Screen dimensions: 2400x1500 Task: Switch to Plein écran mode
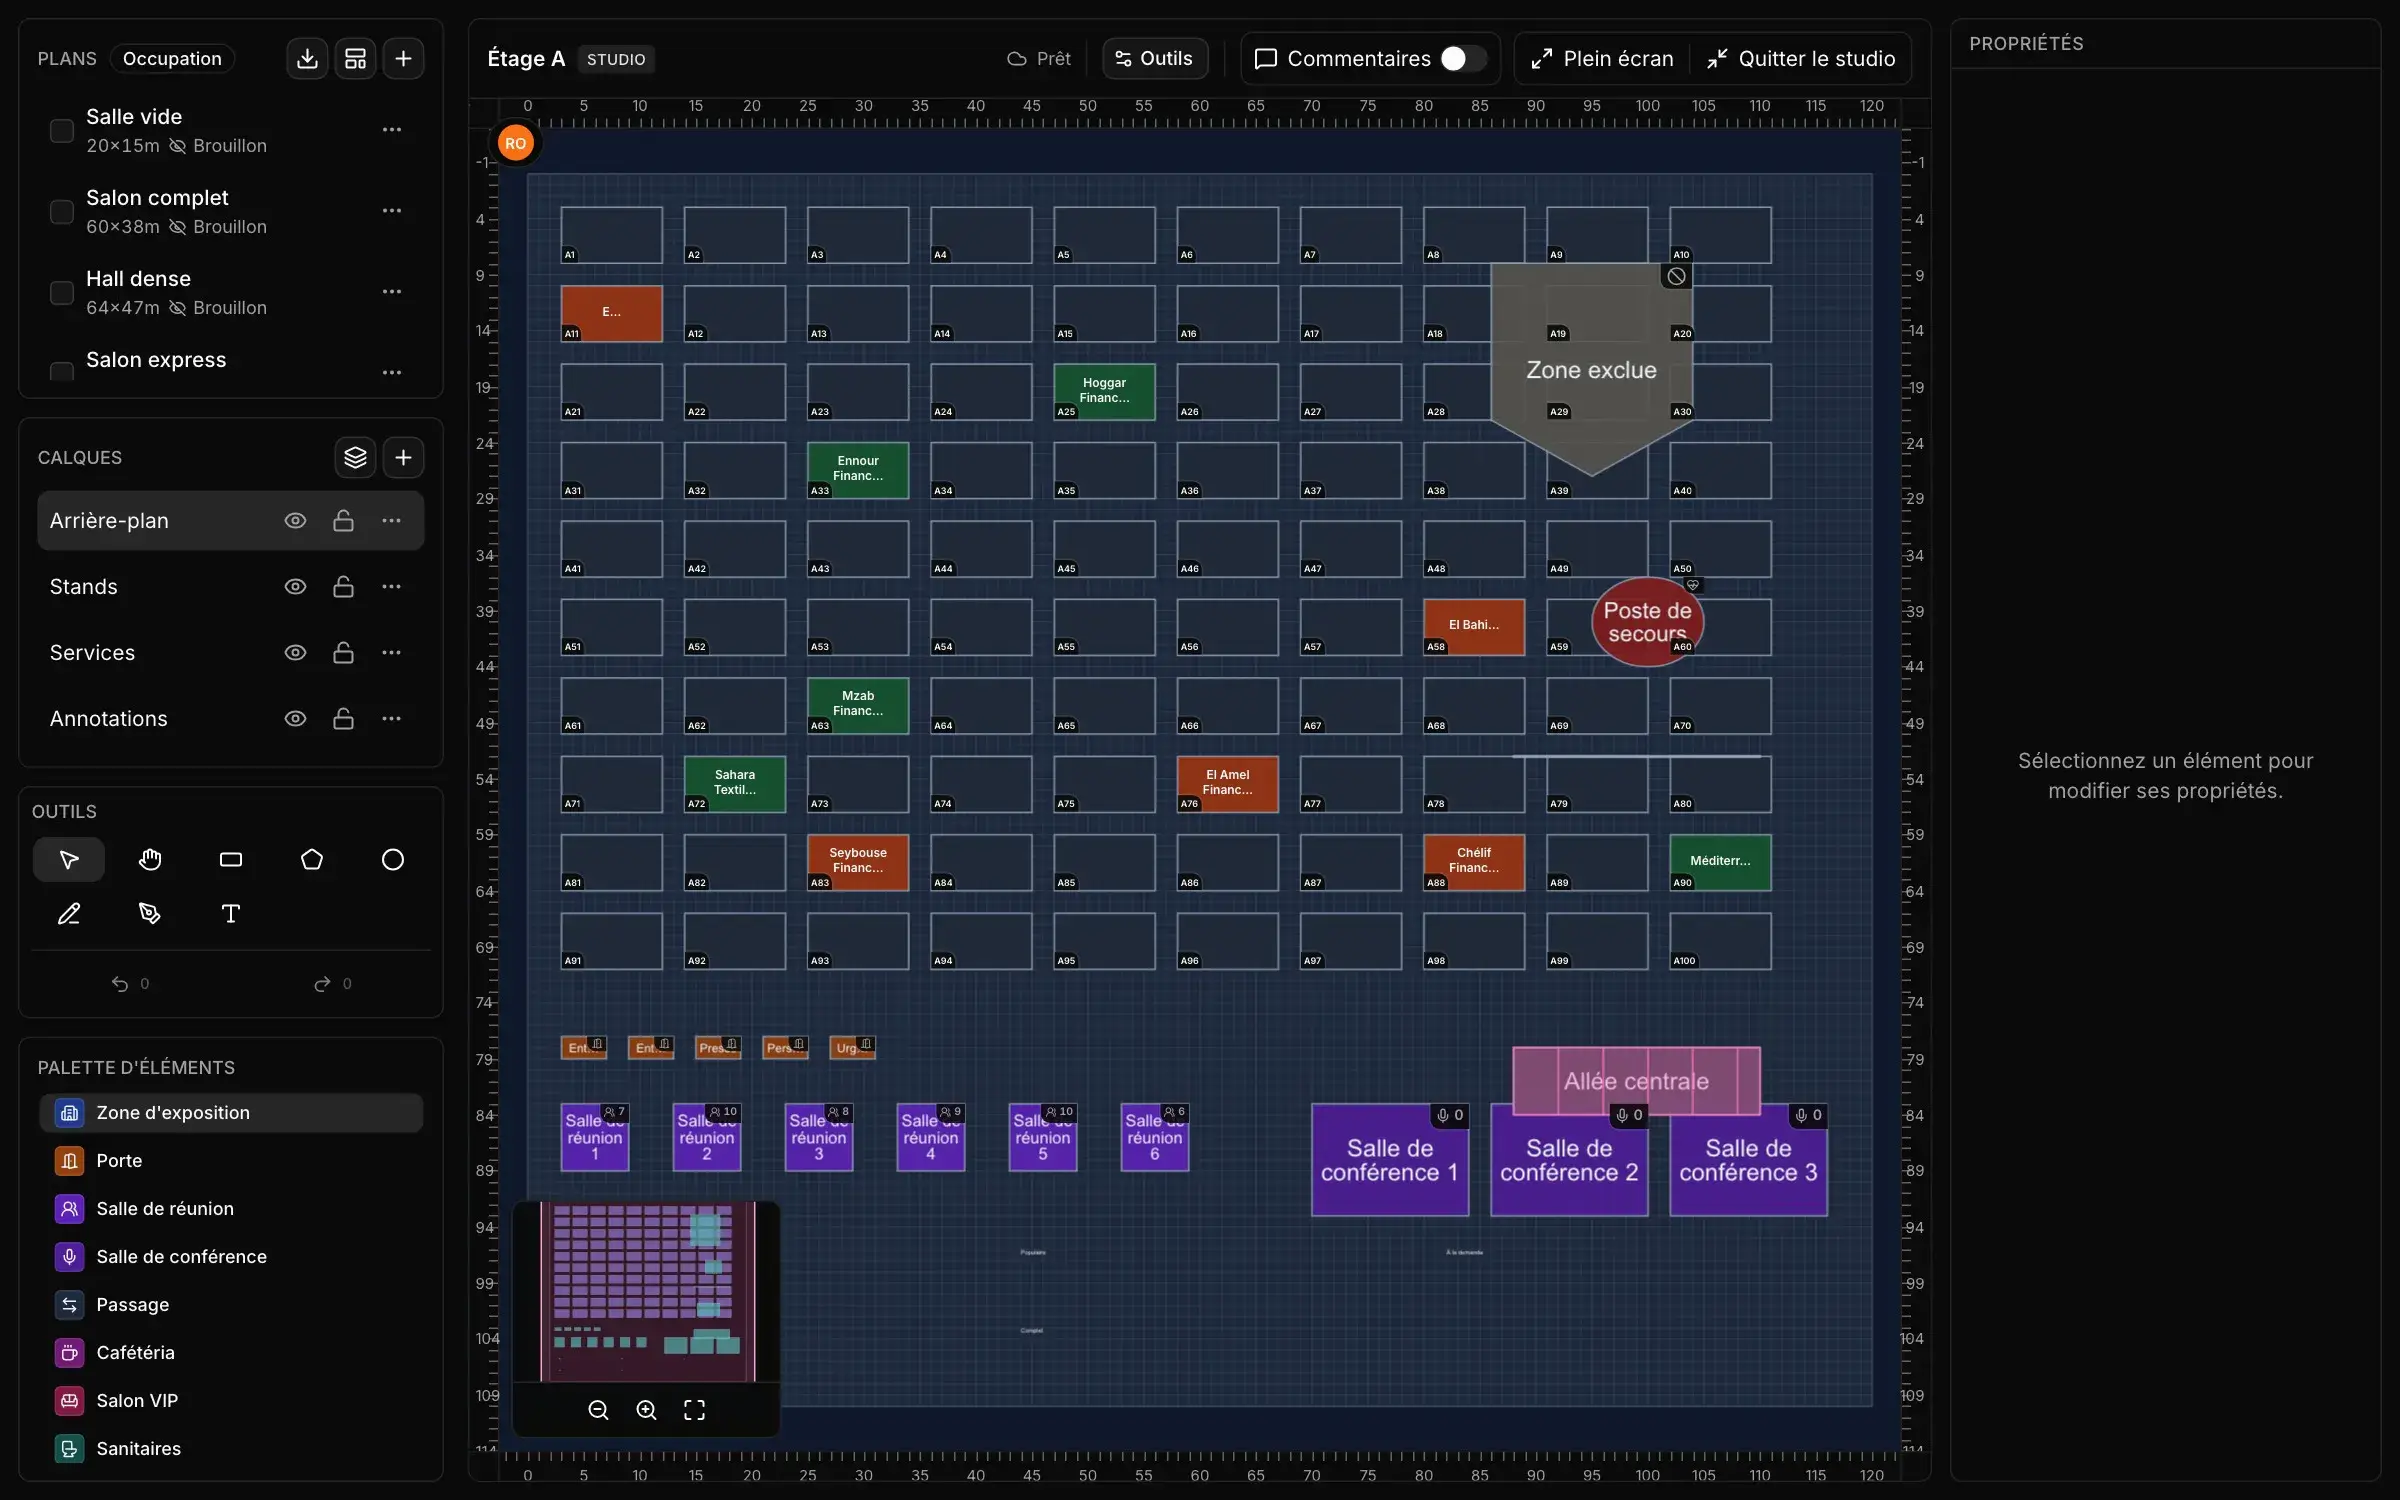pyautogui.click(x=1602, y=59)
